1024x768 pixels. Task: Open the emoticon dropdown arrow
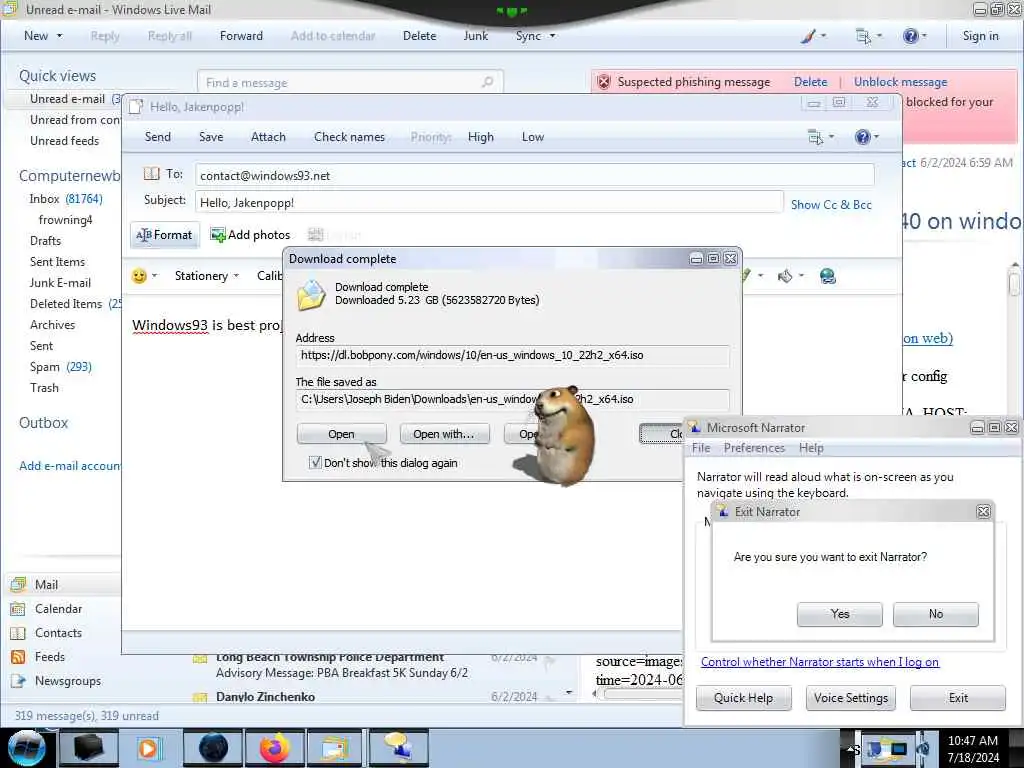point(155,276)
